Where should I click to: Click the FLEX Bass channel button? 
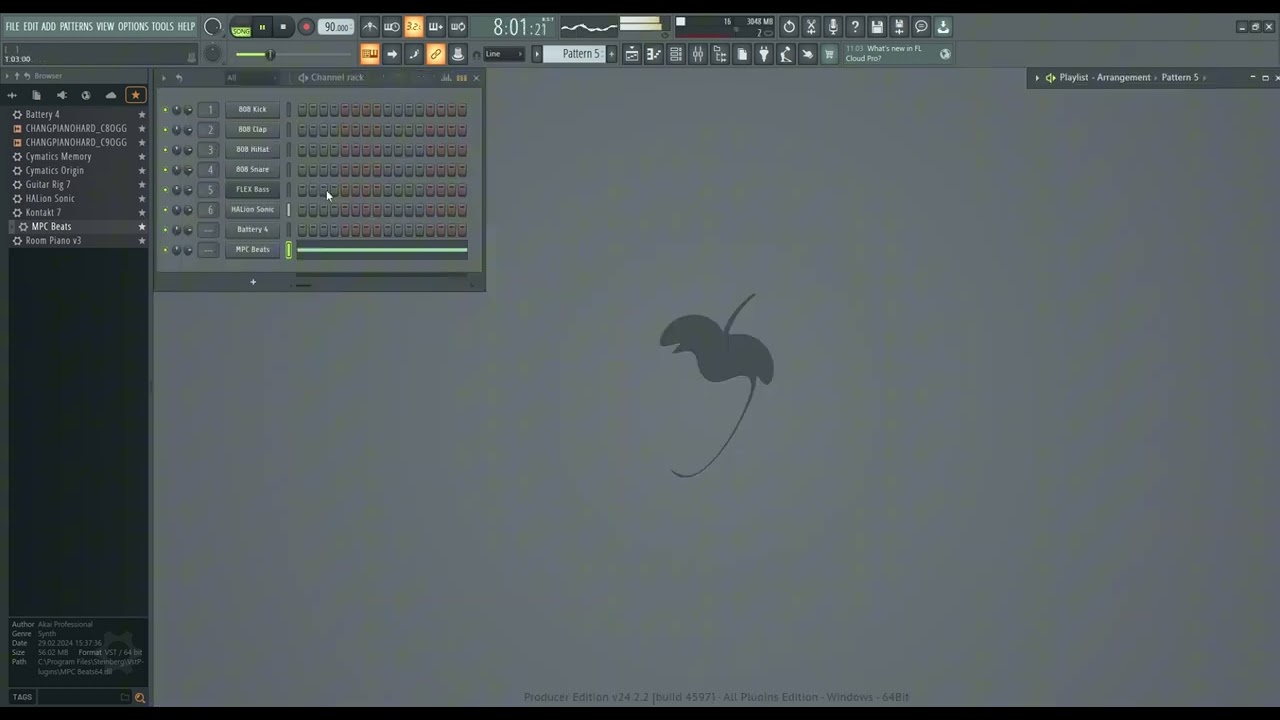[x=252, y=189]
